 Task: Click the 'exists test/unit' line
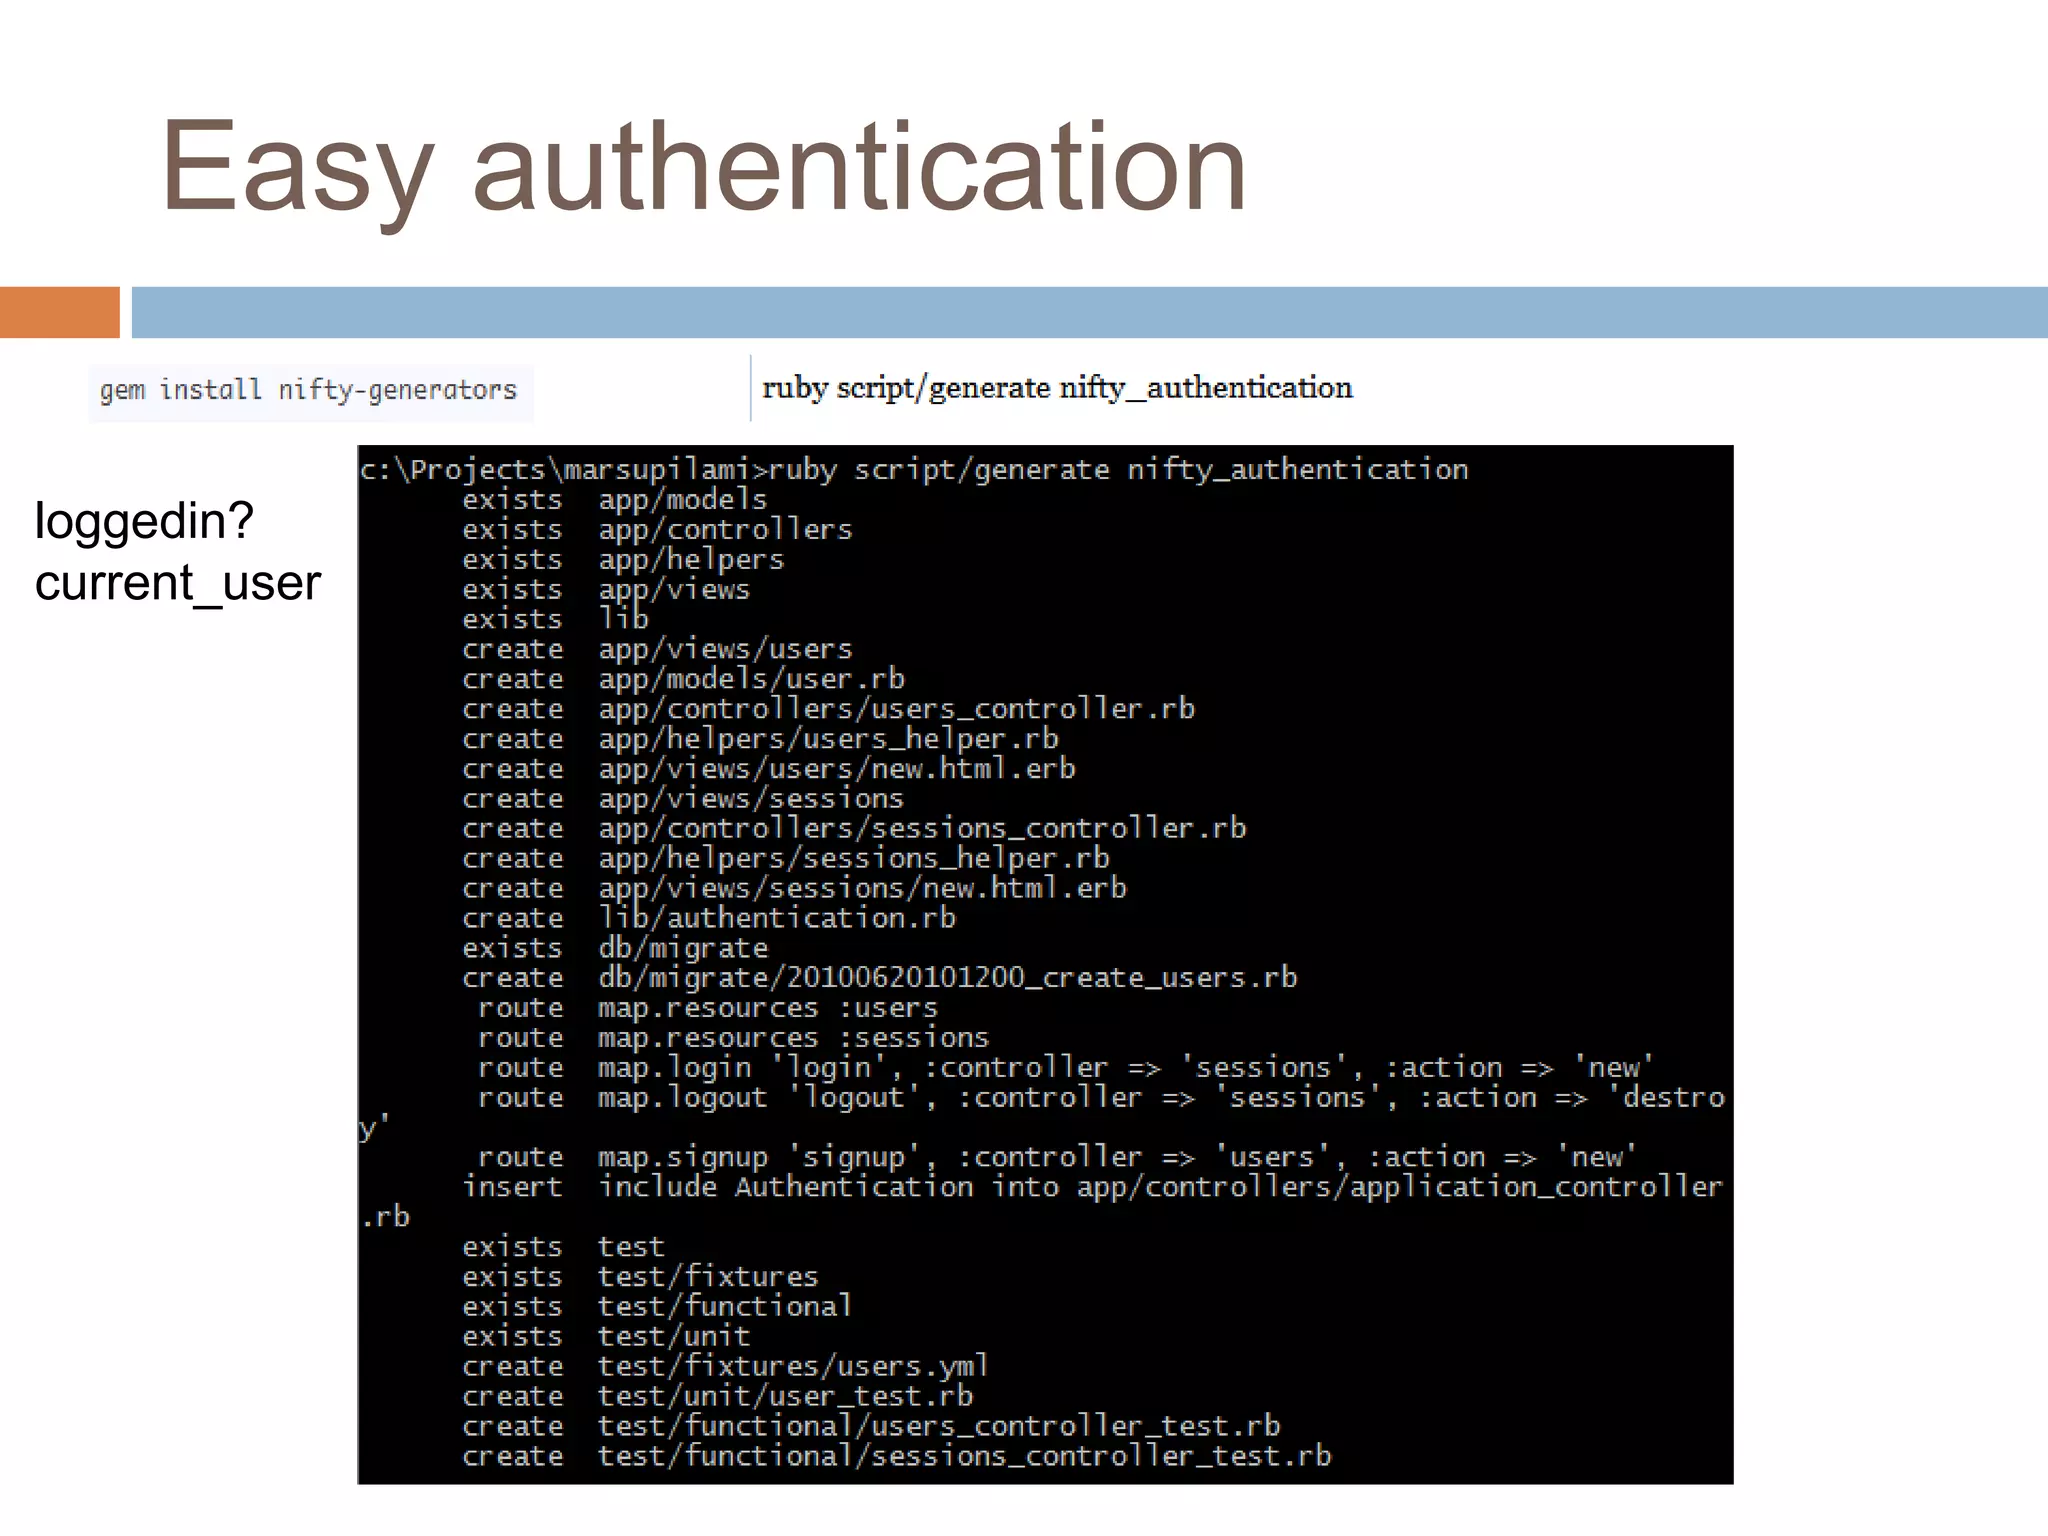click(606, 1337)
